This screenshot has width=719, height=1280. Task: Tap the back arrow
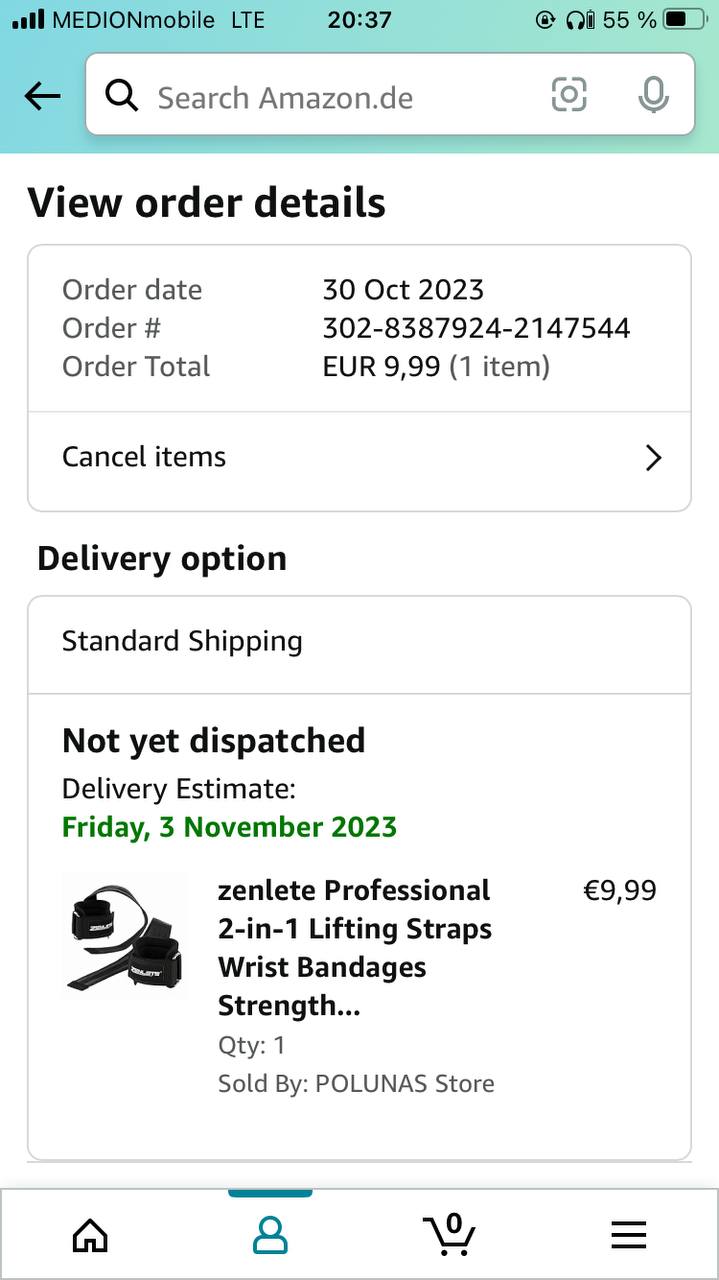[x=42, y=96]
